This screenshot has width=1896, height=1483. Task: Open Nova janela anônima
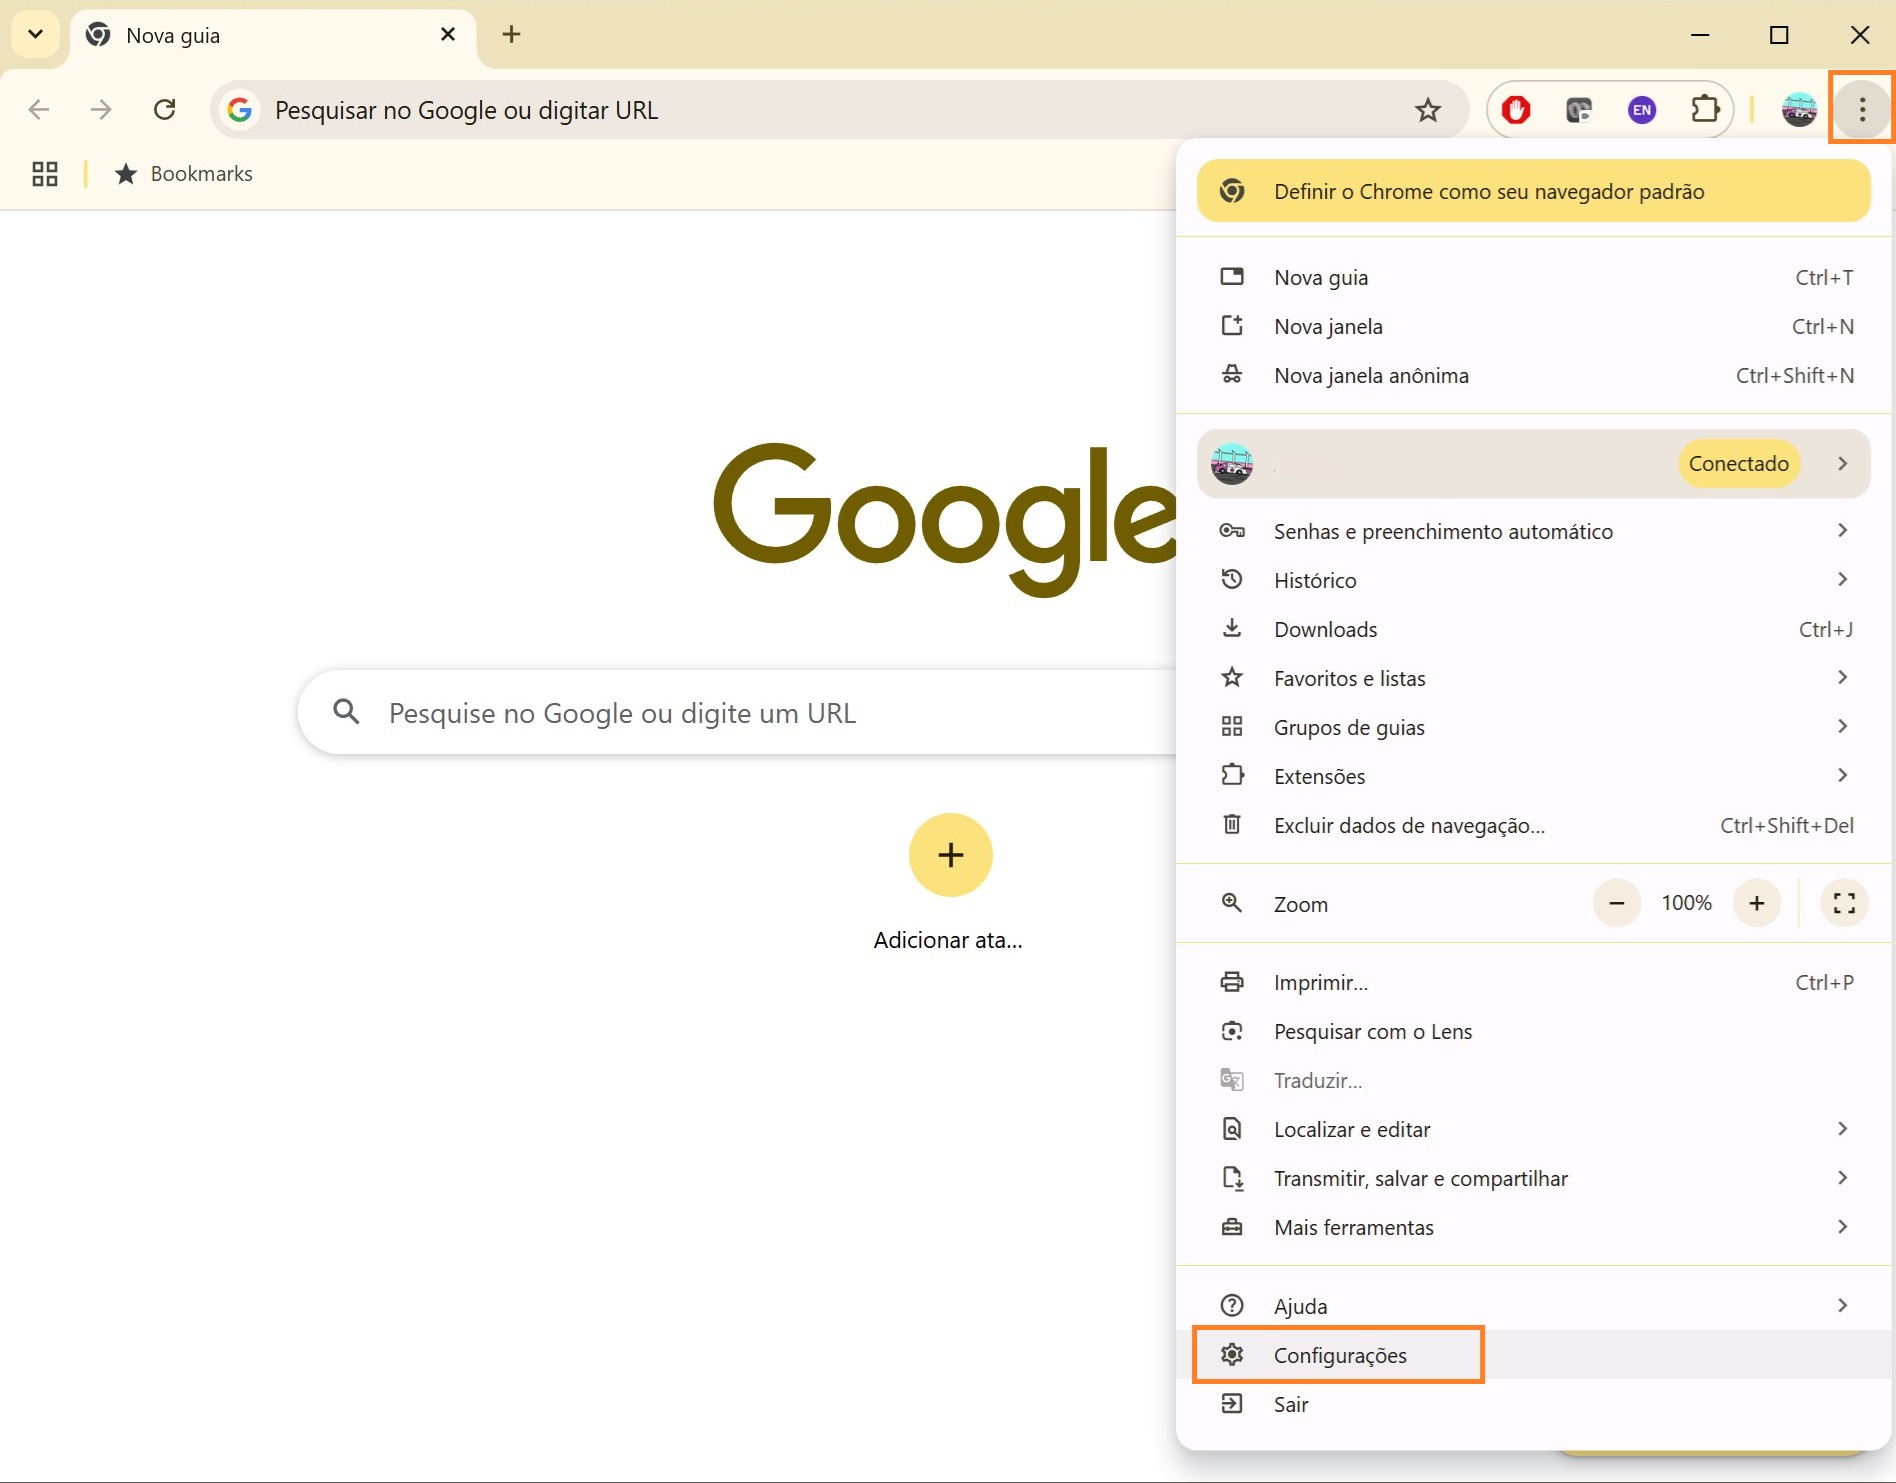pos(1535,376)
